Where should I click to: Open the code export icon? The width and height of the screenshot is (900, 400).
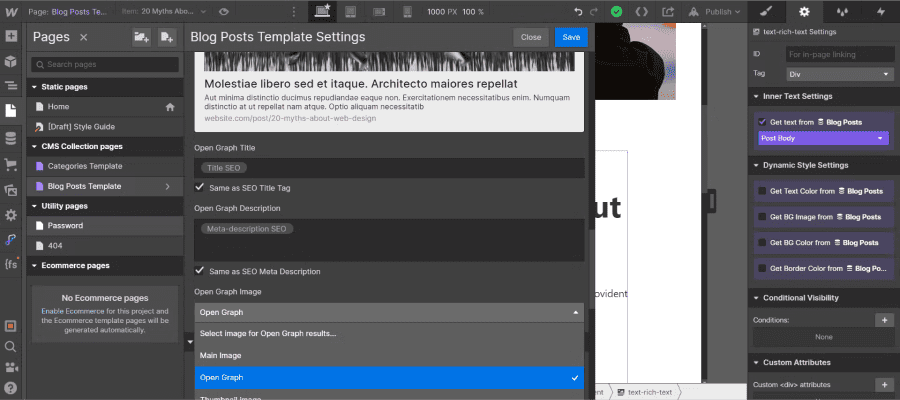(642, 11)
